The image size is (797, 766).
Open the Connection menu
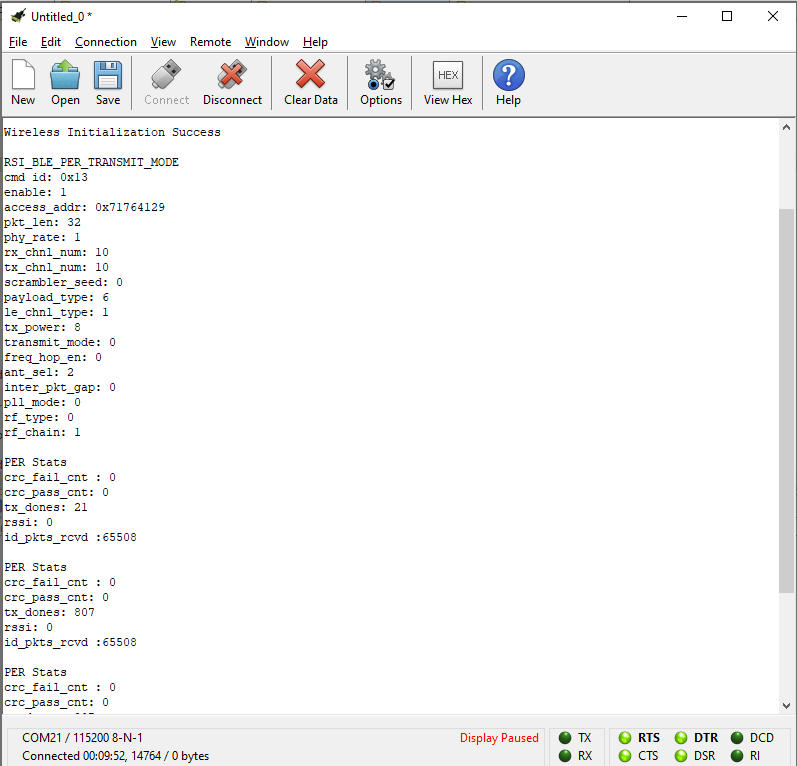point(105,42)
